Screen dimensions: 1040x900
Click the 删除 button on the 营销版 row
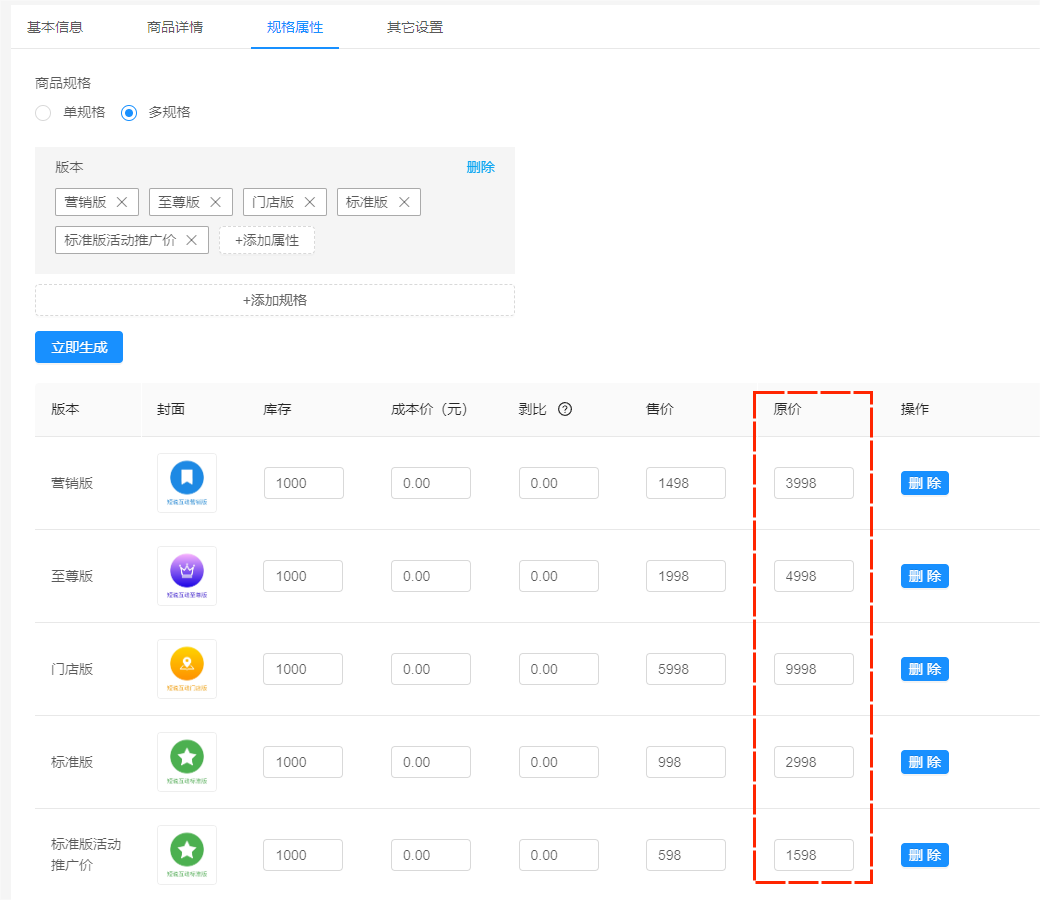coord(924,482)
